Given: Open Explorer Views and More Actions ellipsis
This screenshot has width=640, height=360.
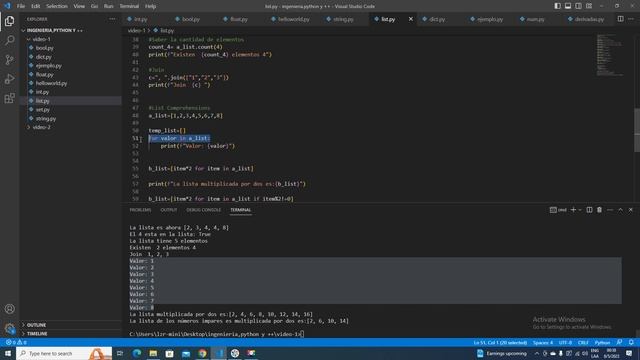Looking at the screenshot, I should tap(112, 19).
